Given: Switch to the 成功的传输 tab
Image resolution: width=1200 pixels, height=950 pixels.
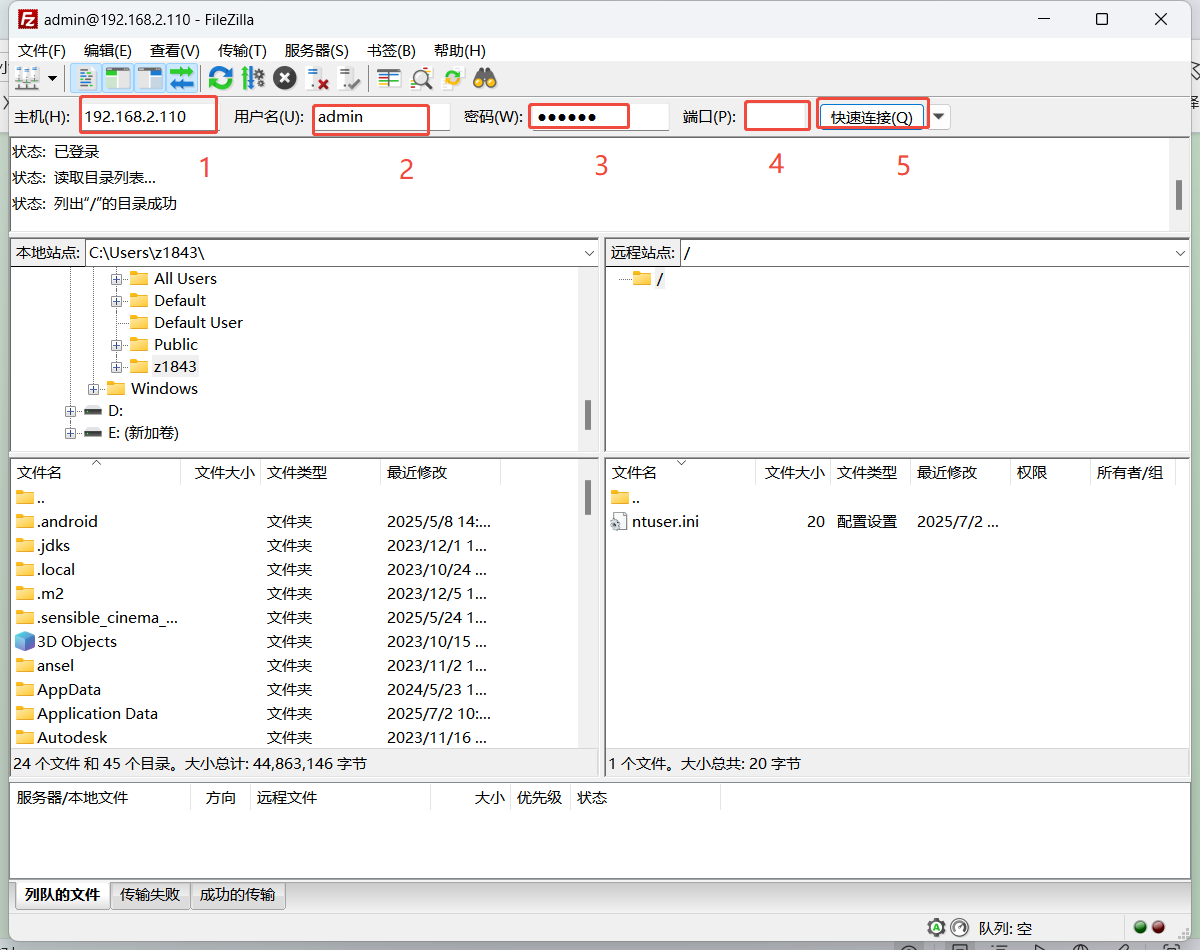Looking at the screenshot, I should 237,895.
